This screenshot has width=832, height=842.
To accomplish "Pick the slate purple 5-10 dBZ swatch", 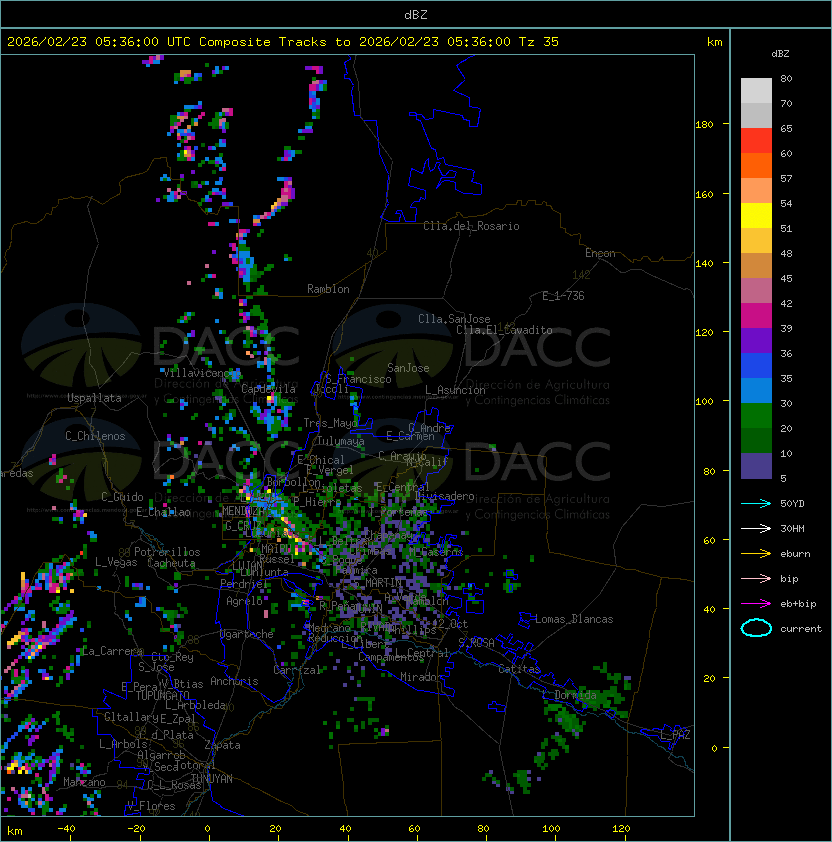I will coord(756,466).
